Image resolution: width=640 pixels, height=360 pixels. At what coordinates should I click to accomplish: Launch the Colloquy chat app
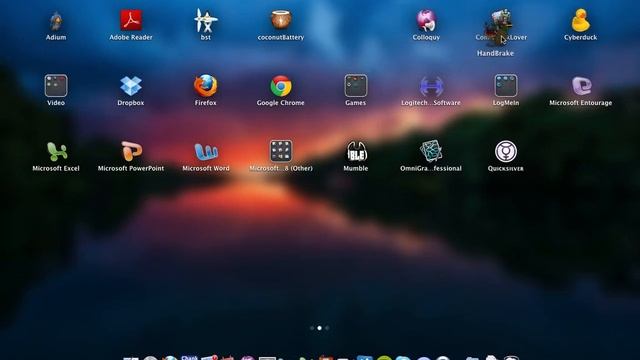click(426, 20)
